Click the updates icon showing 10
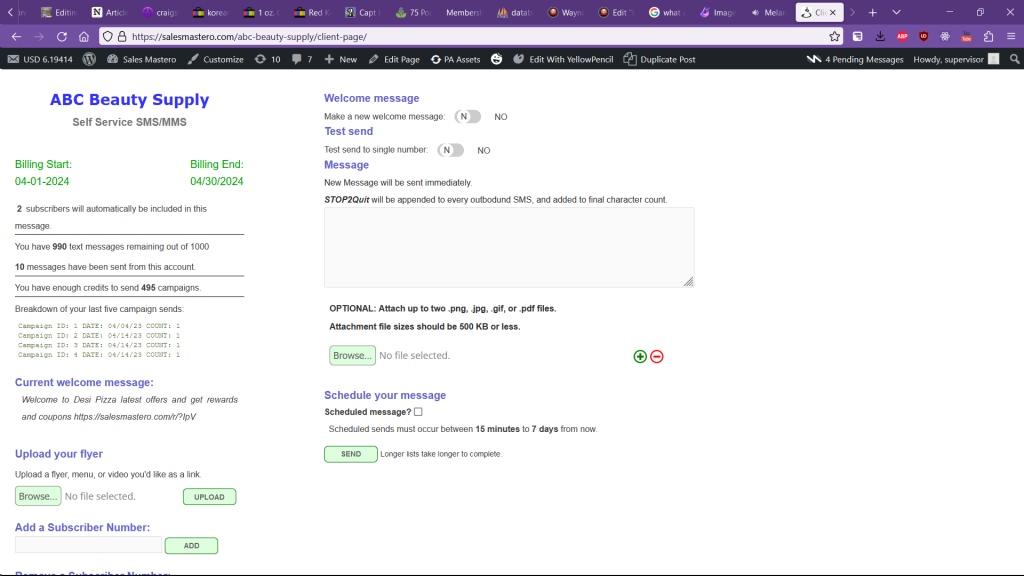 tap(268, 59)
